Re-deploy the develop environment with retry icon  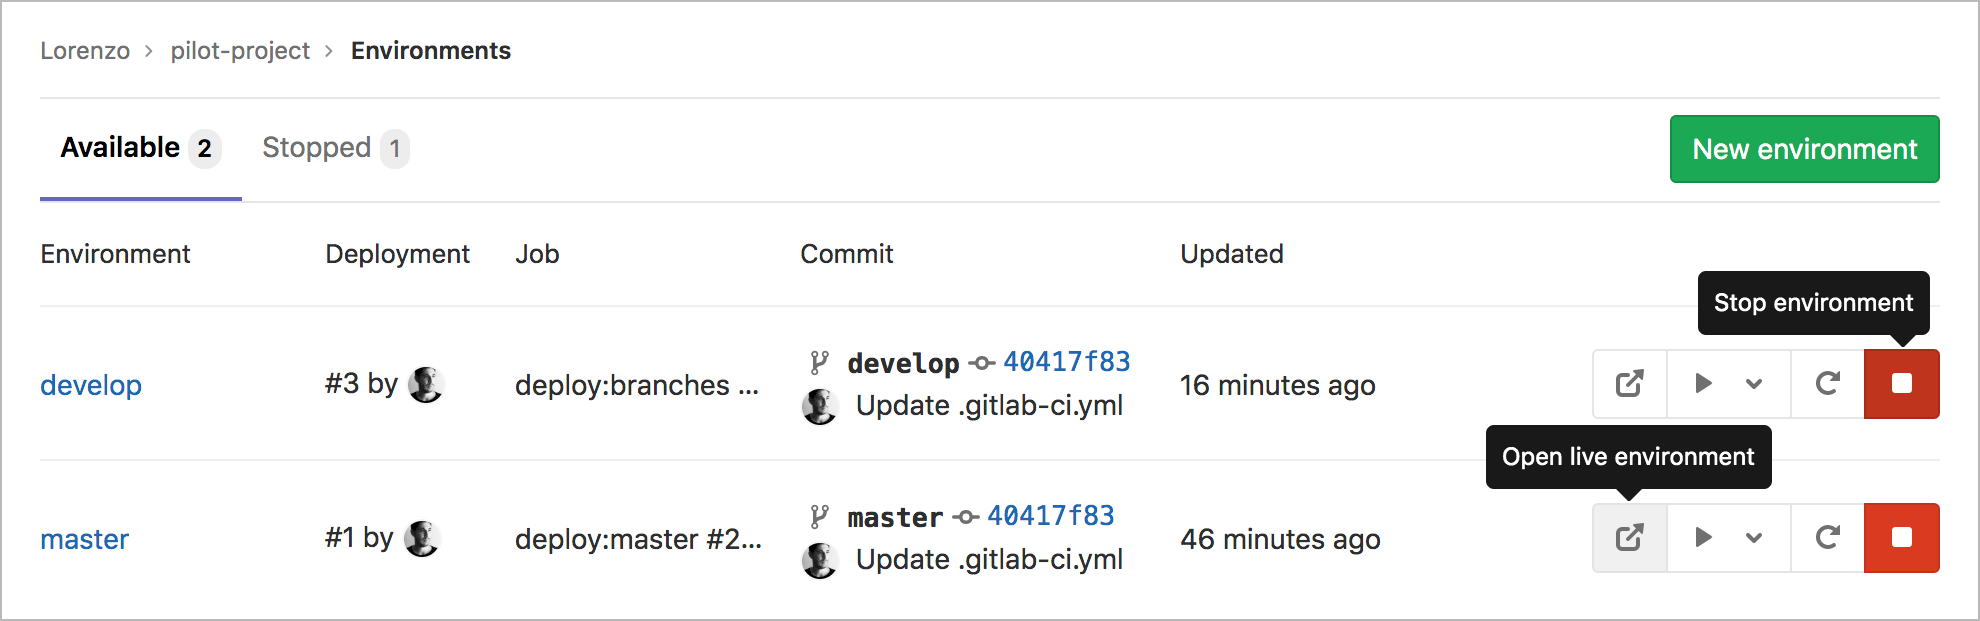(1828, 384)
